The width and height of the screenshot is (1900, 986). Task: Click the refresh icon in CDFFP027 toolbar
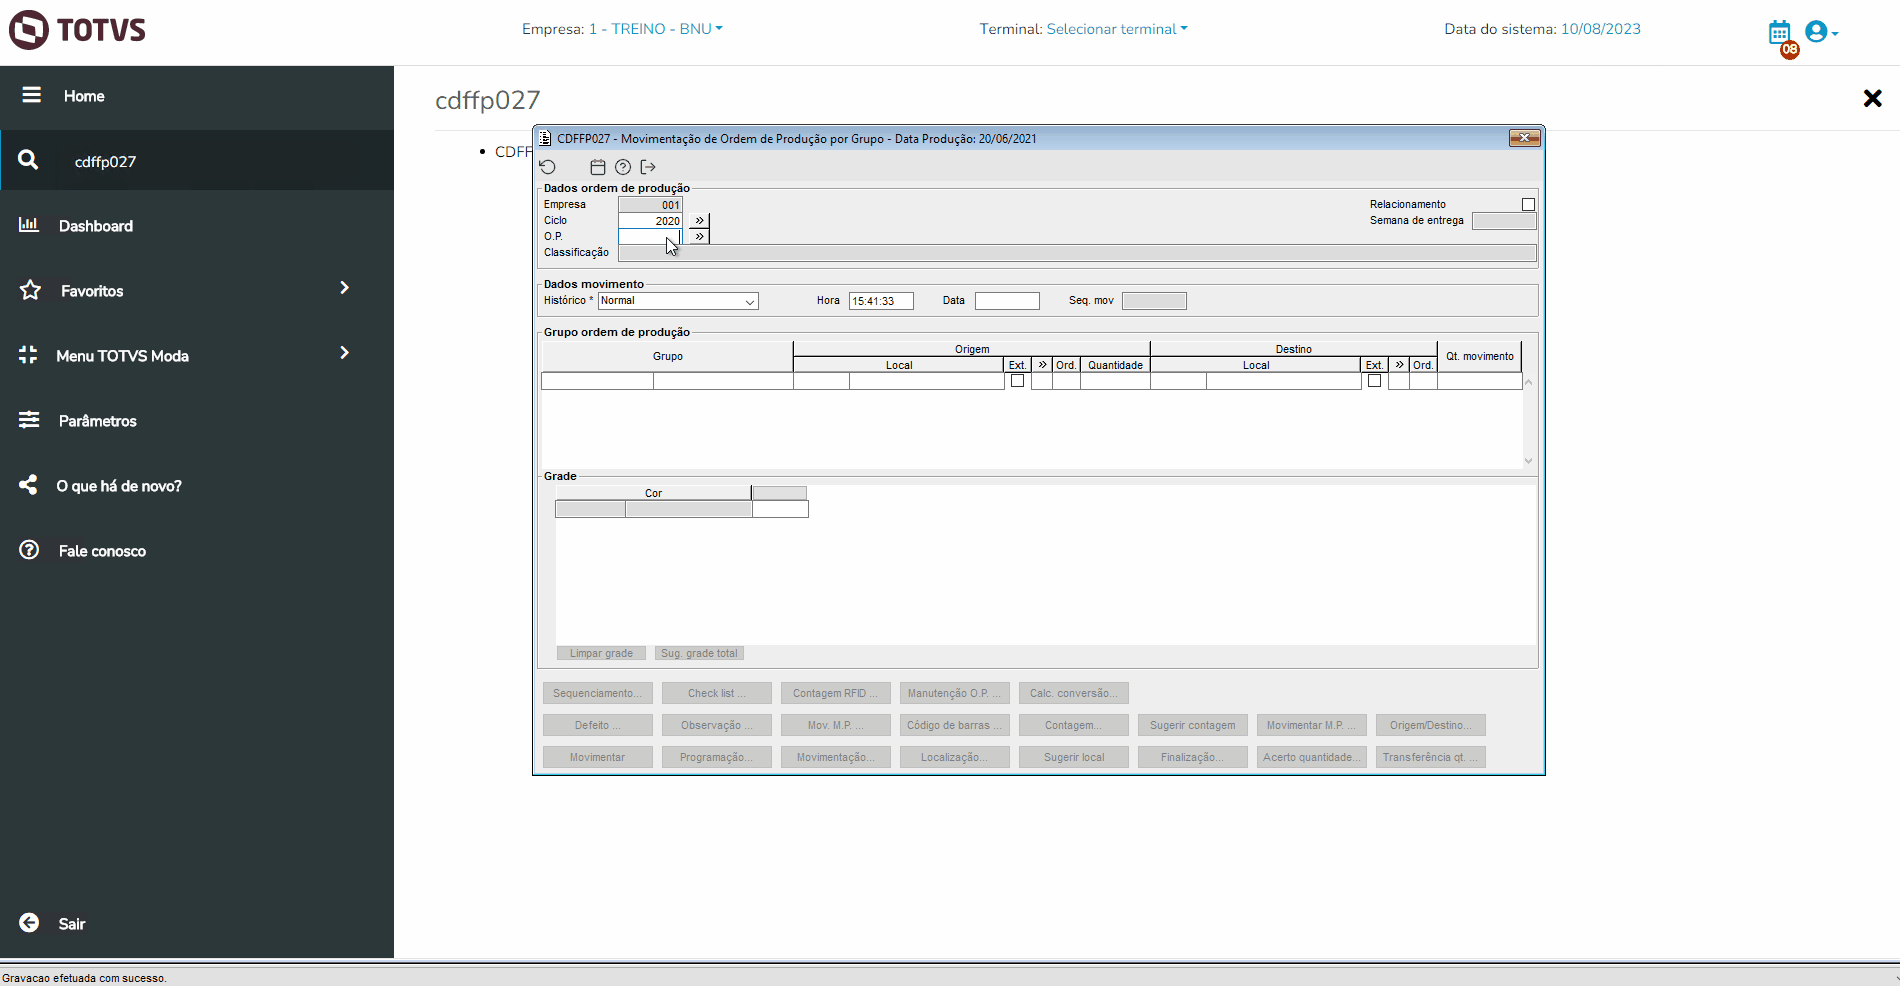coord(547,167)
